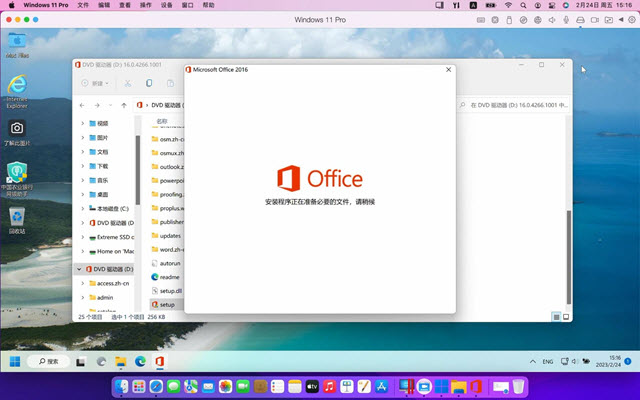Click the Explorer navigation pane scrollbar
The image size is (640, 400).
pos(138,170)
